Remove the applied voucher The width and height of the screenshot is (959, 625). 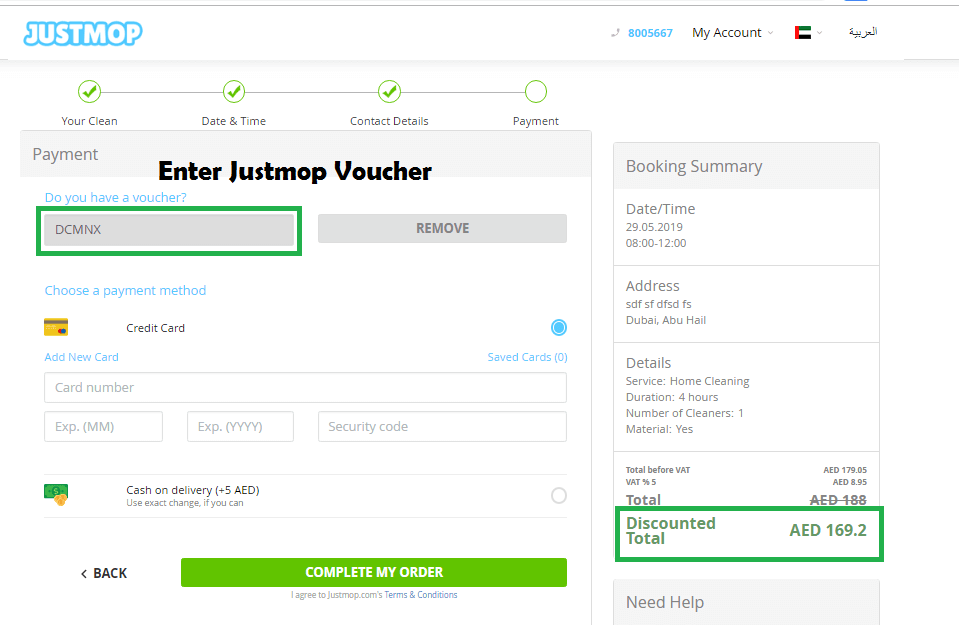point(442,228)
